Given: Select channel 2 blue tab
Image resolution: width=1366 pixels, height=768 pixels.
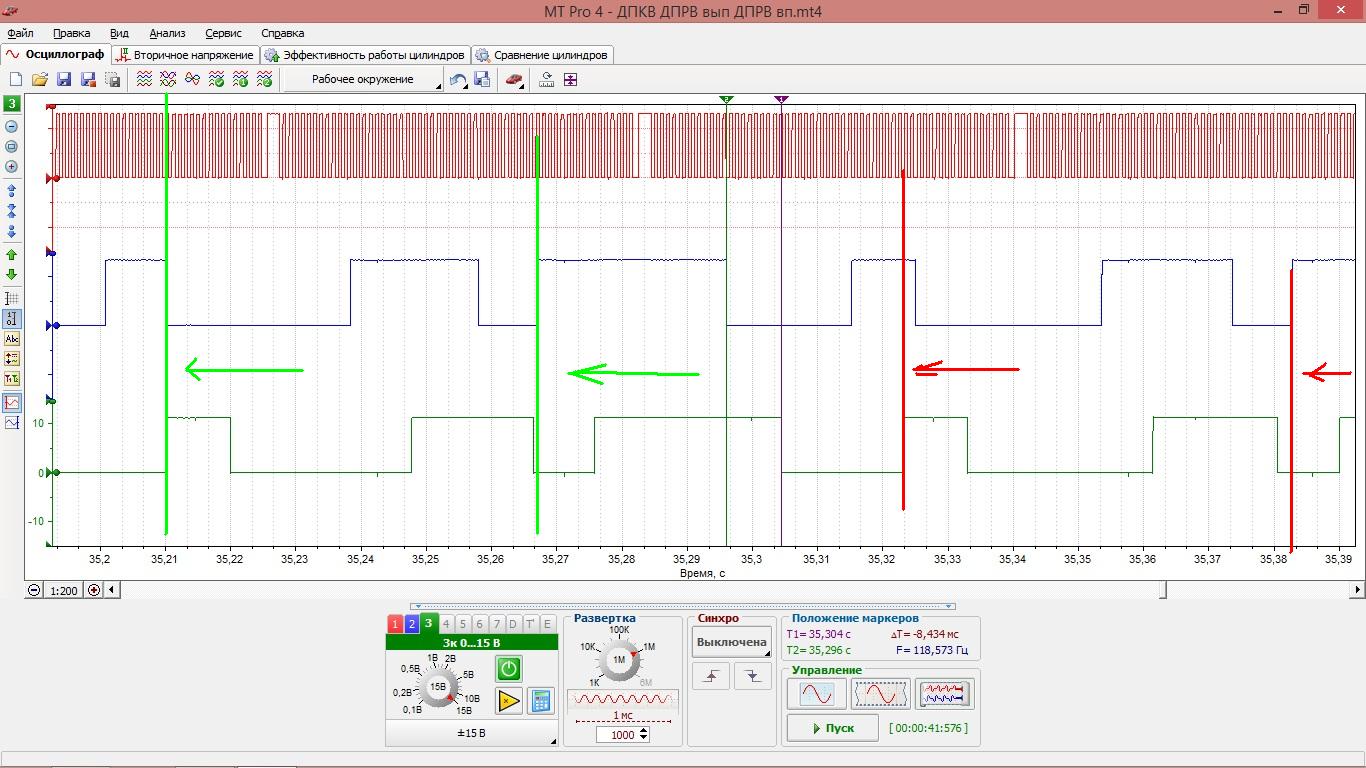Looking at the screenshot, I should [x=411, y=624].
